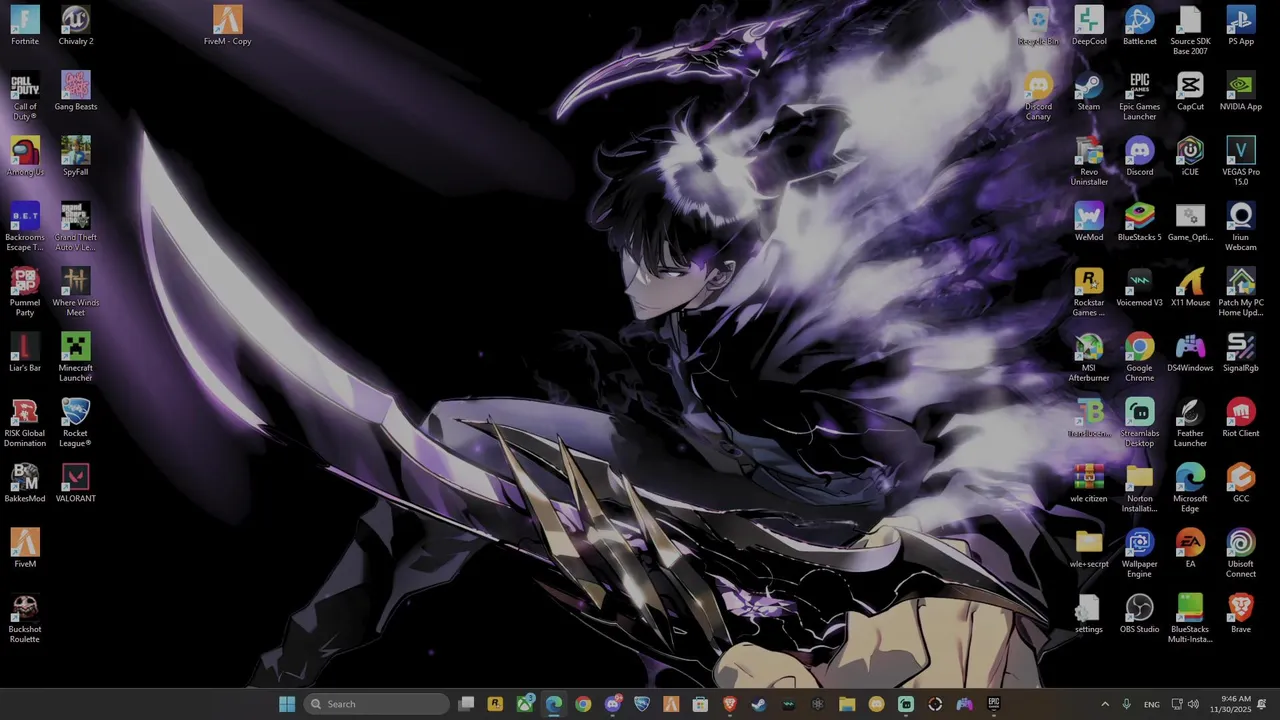
Task: Click the Streamlabs Desktop shortcut
Action: [x=1140, y=422]
